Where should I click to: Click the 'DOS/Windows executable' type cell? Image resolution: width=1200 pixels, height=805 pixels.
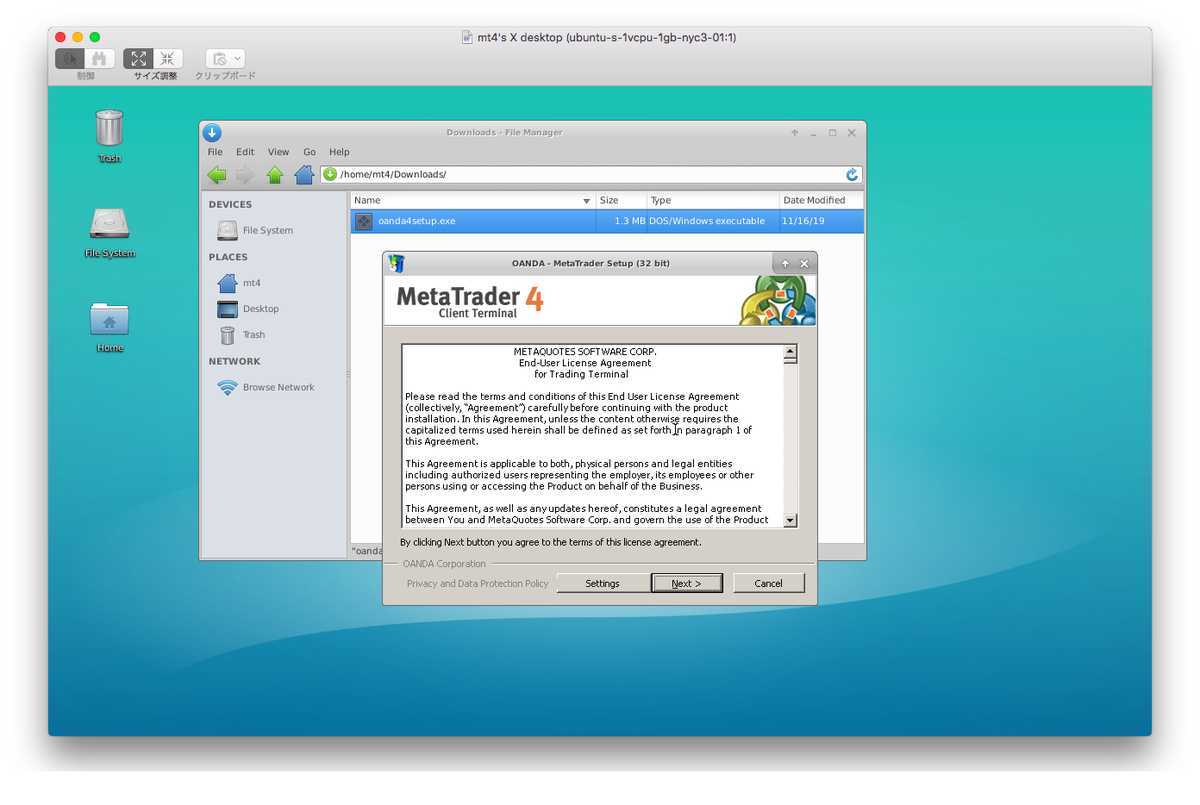(x=707, y=221)
